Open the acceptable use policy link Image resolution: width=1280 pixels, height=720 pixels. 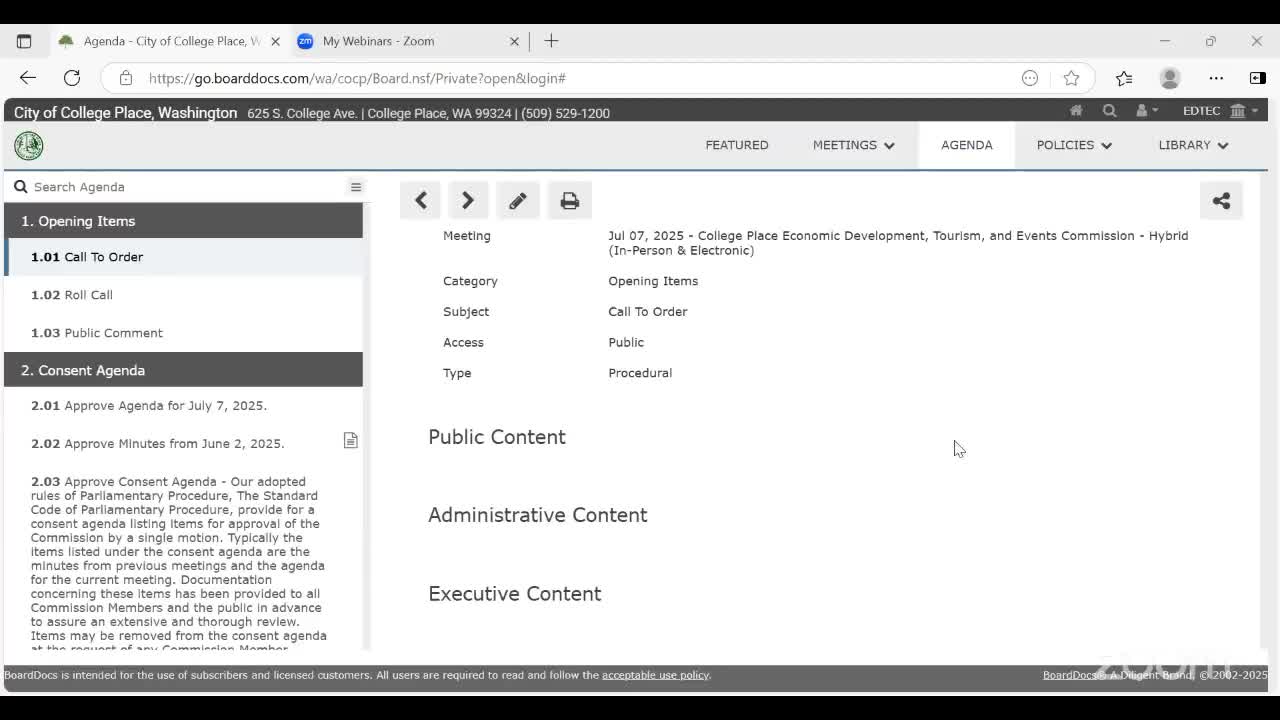click(x=655, y=675)
